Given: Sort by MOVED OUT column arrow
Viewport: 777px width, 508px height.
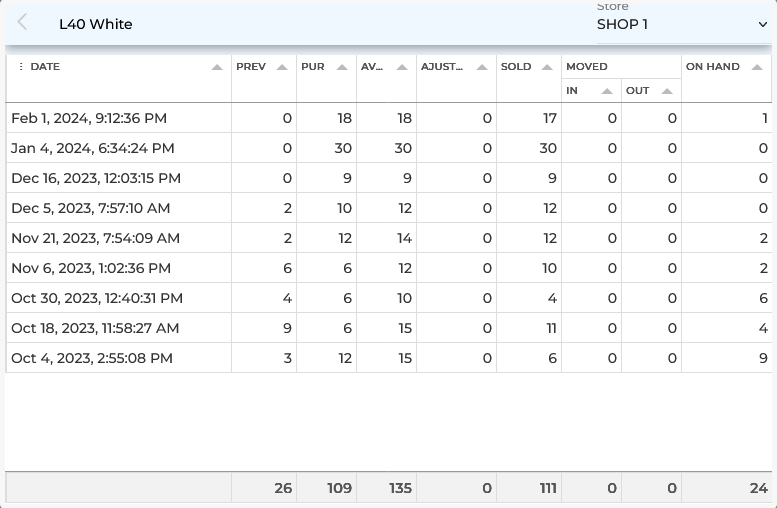Looking at the screenshot, I should 667,91.
